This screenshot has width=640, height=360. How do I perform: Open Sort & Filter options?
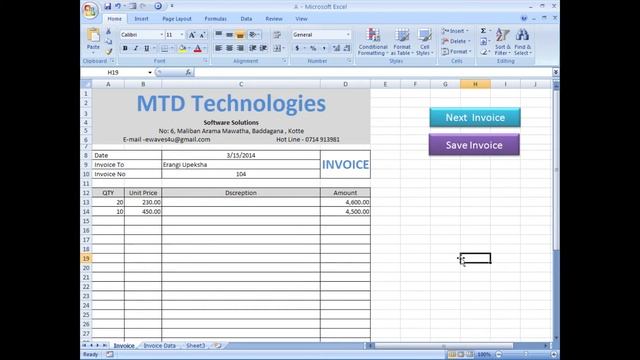pyautogui.click(x=502, y=42)
